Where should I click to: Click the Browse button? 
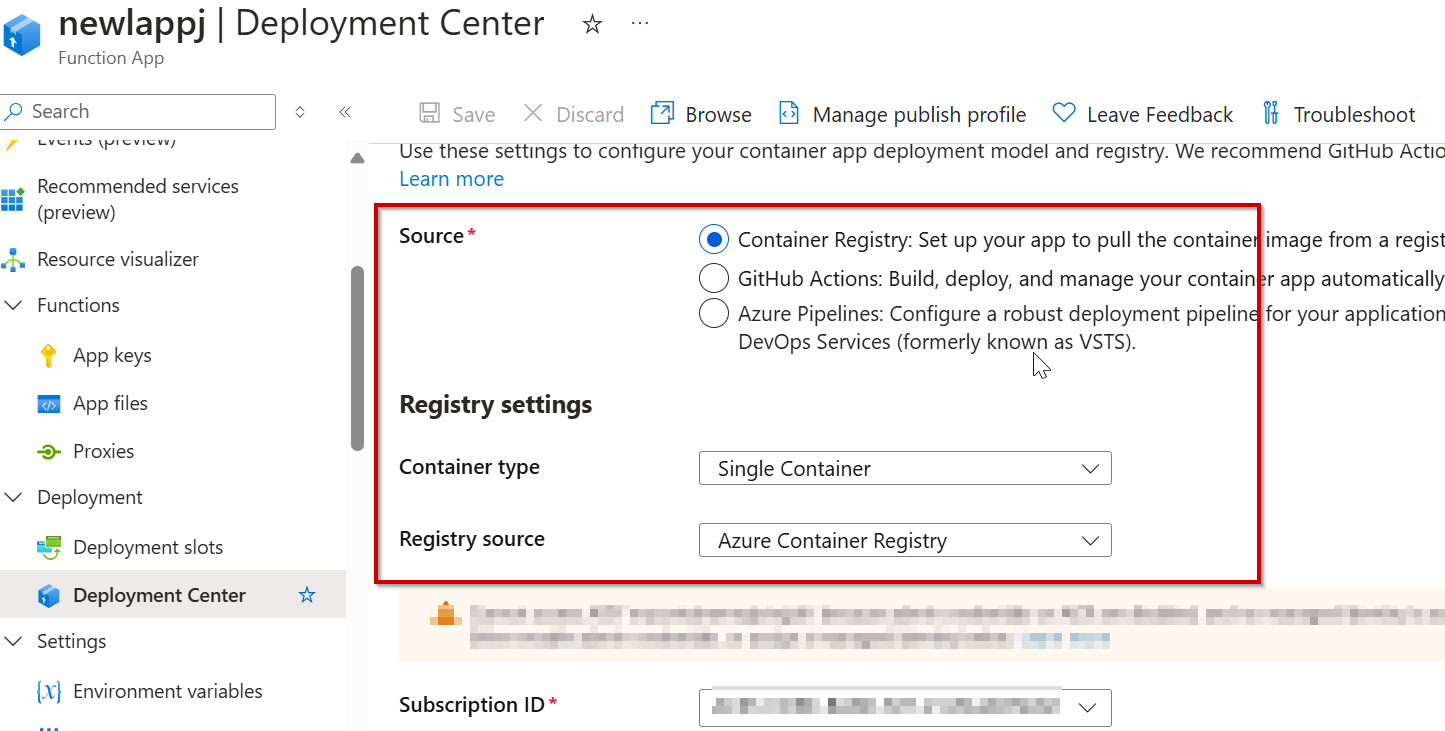pyautogui.click(x=700, y=114)
